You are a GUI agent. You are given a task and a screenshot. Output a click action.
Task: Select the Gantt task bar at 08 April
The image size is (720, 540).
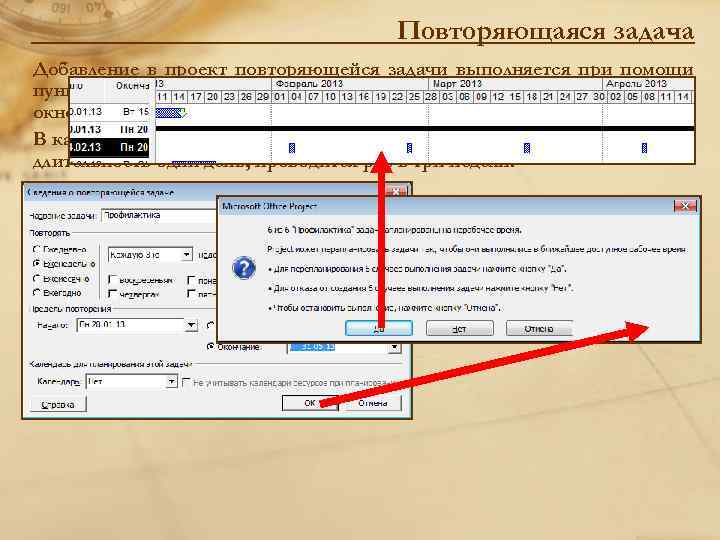pyautogui.click(x=644, y=148)
